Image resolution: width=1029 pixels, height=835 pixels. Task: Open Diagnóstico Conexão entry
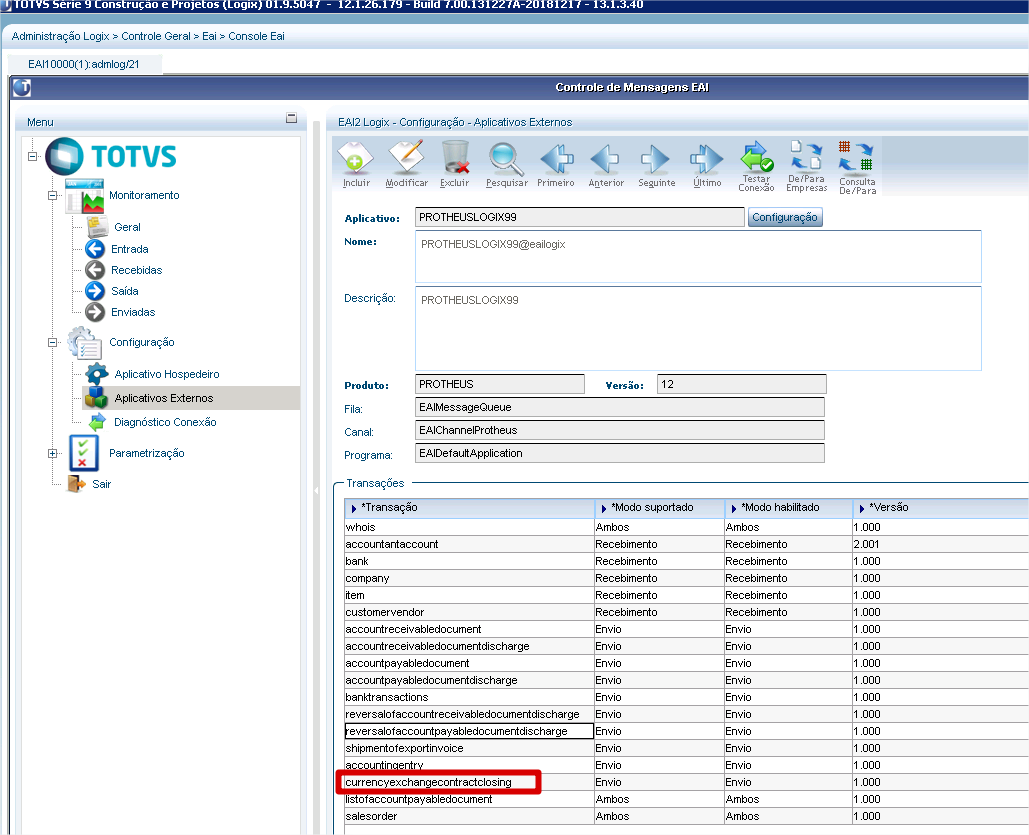pyautogui.click(x=165, y=422)
